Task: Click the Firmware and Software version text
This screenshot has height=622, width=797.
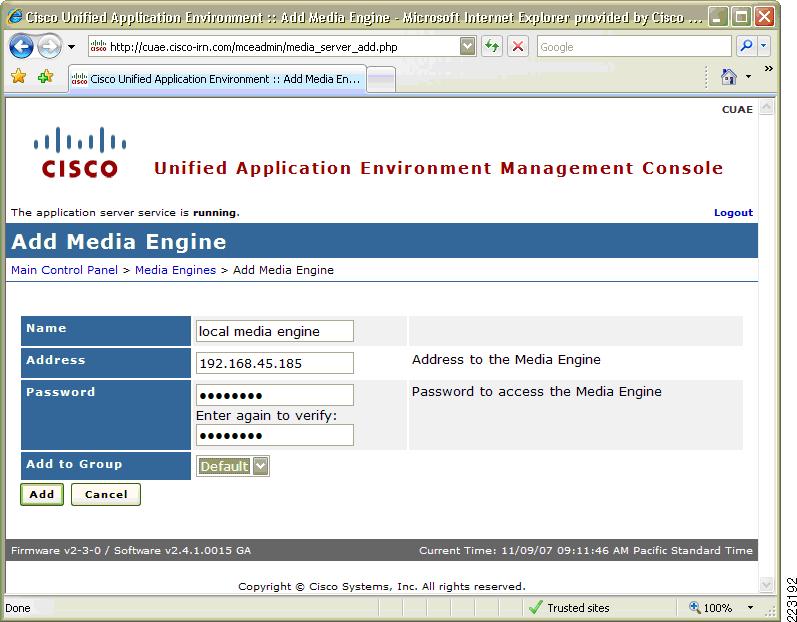Action: [131, 550]
